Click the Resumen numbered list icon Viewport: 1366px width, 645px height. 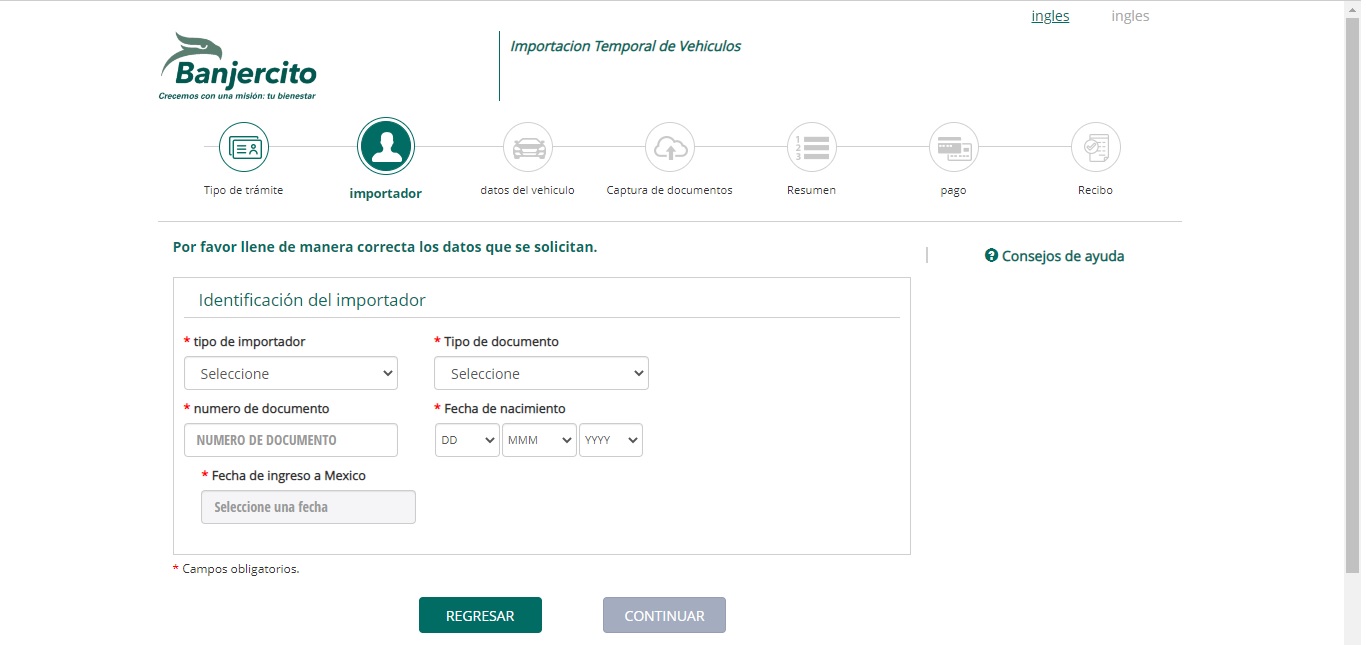[x=811, y=146]
